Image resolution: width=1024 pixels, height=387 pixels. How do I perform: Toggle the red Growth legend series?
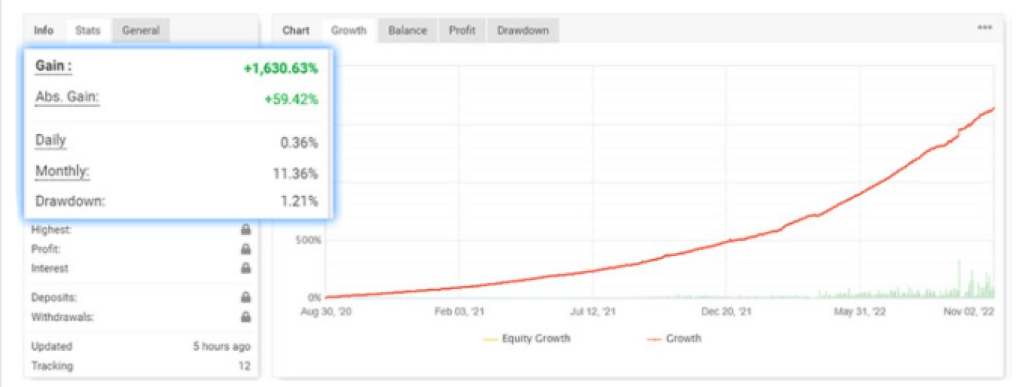coord(674,339)
